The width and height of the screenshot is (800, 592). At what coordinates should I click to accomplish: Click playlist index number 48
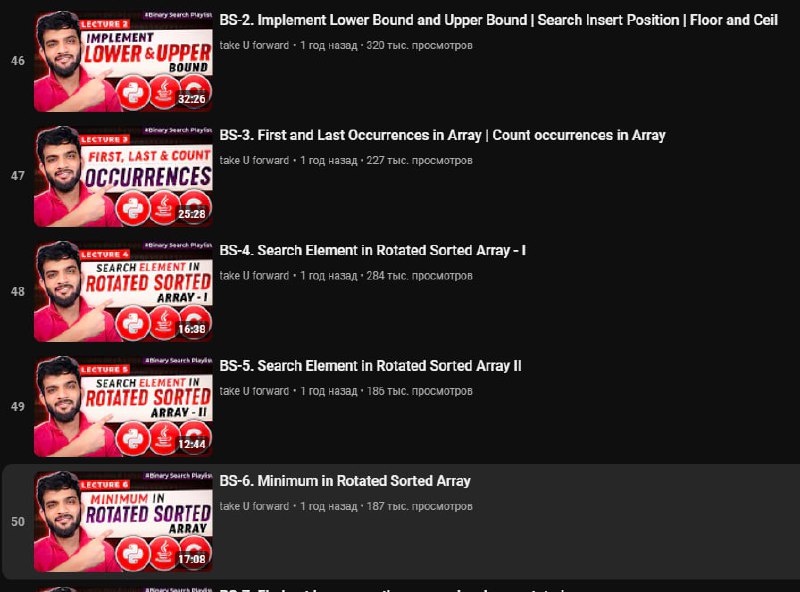coord(18,291)
